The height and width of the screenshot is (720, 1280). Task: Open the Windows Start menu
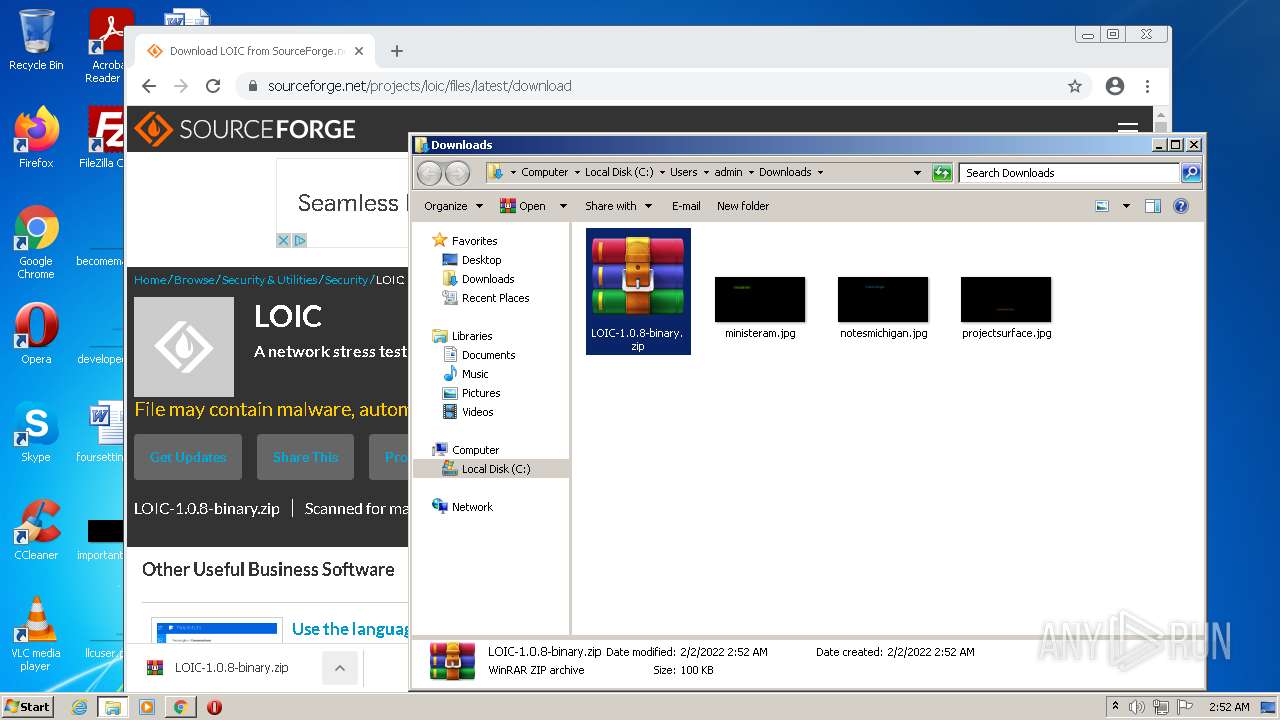[27, 706]
